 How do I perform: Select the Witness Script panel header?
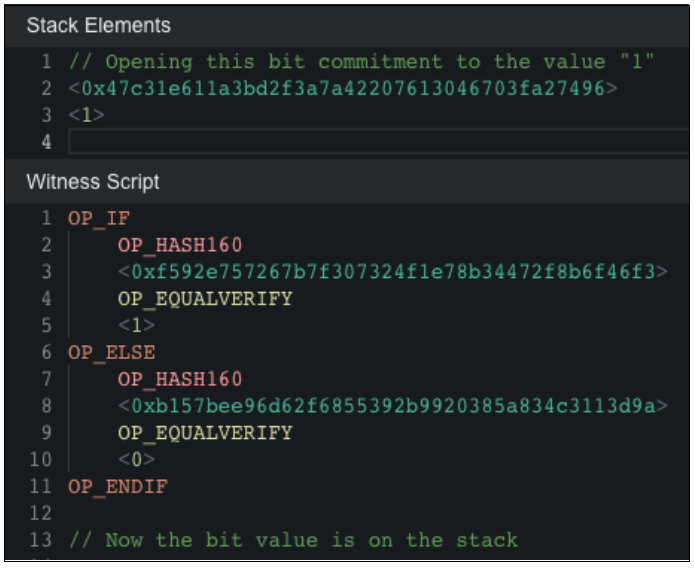pos(92,182)
